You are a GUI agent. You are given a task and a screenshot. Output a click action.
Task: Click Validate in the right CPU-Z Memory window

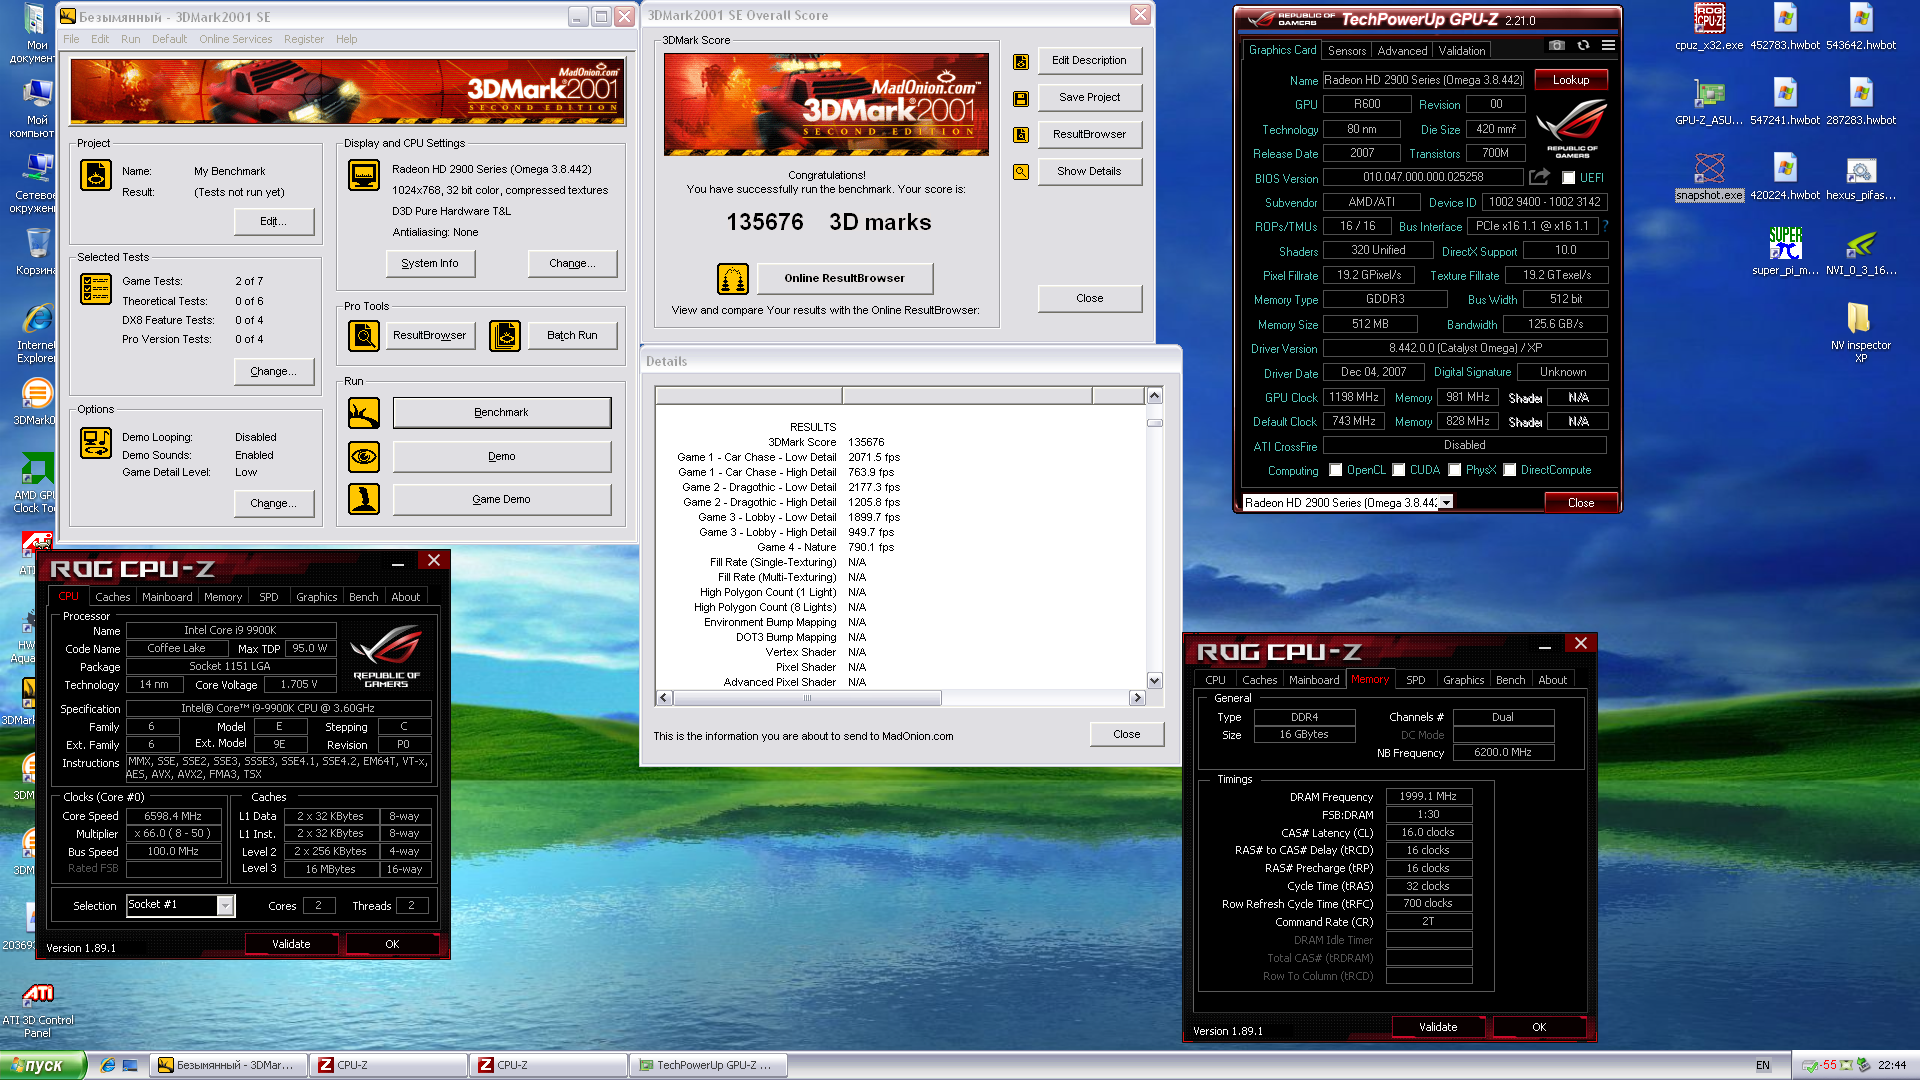tap(1438, 1027)
